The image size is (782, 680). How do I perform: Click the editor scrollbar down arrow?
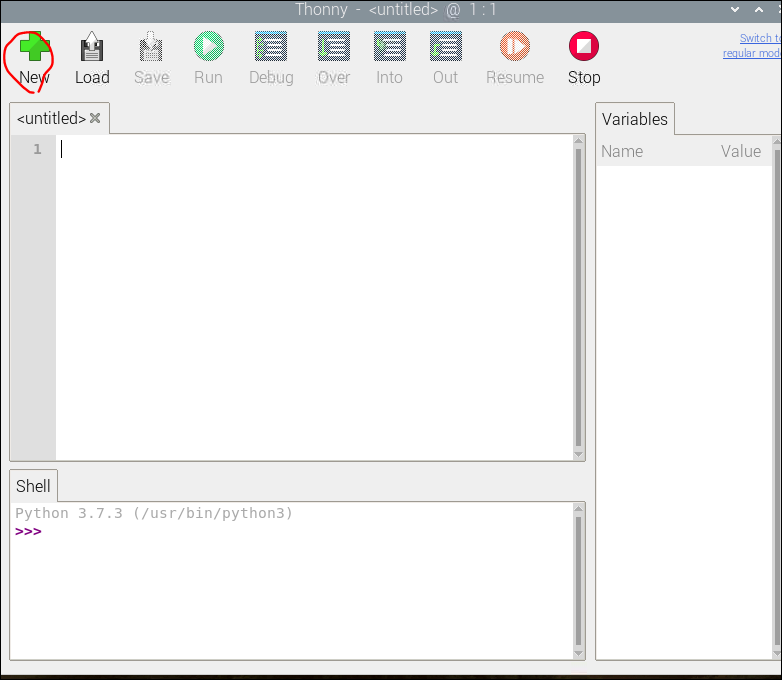point(579,454)
